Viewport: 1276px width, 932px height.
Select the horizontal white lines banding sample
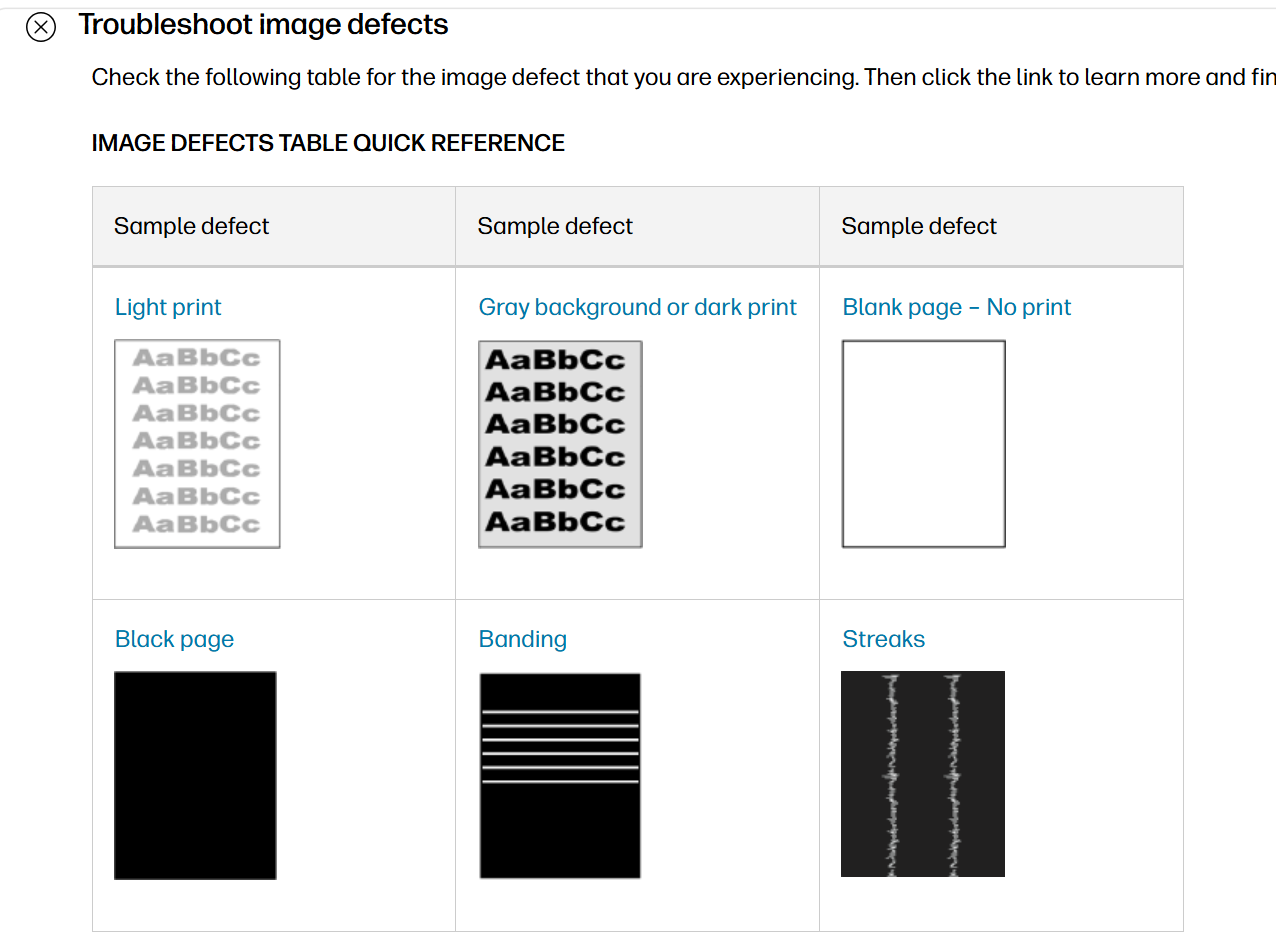pyautogui.click(x=560, y=775)
